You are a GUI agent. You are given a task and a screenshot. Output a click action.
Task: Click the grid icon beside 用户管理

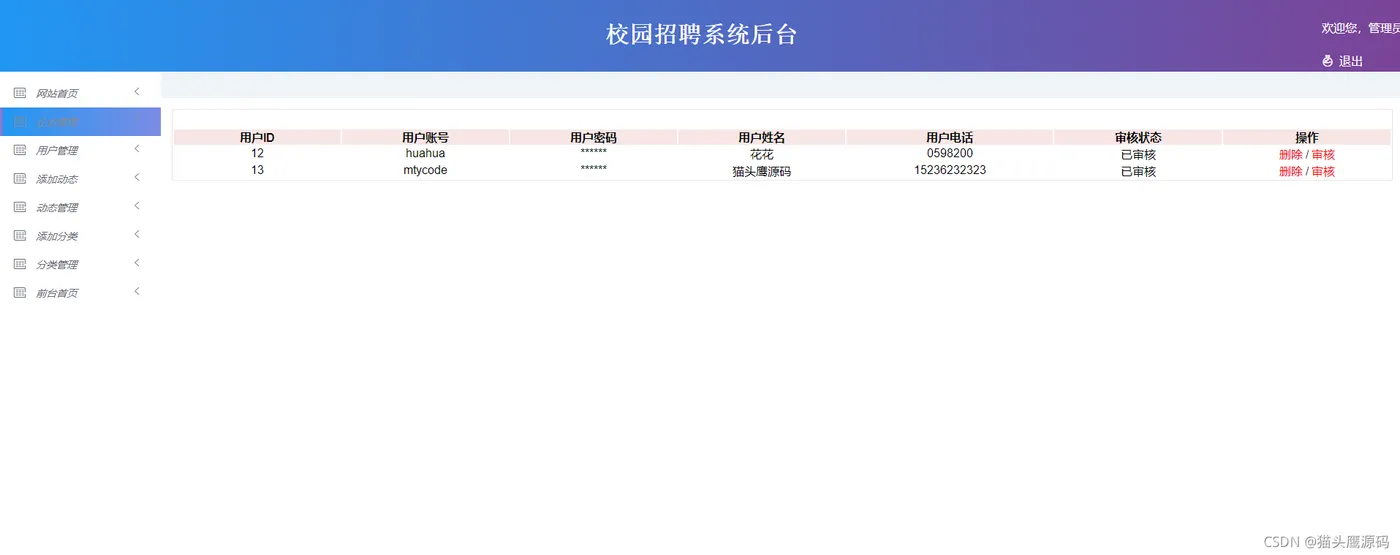tap(19, 150)
